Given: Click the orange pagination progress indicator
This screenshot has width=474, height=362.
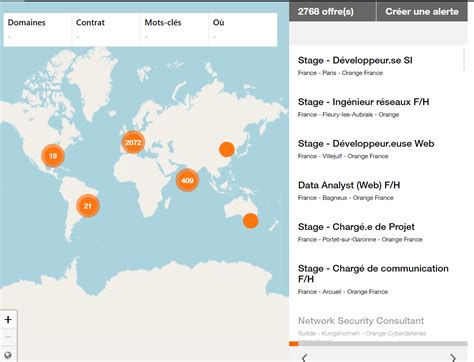Looking at the screenshot, I should coord(294,344).
